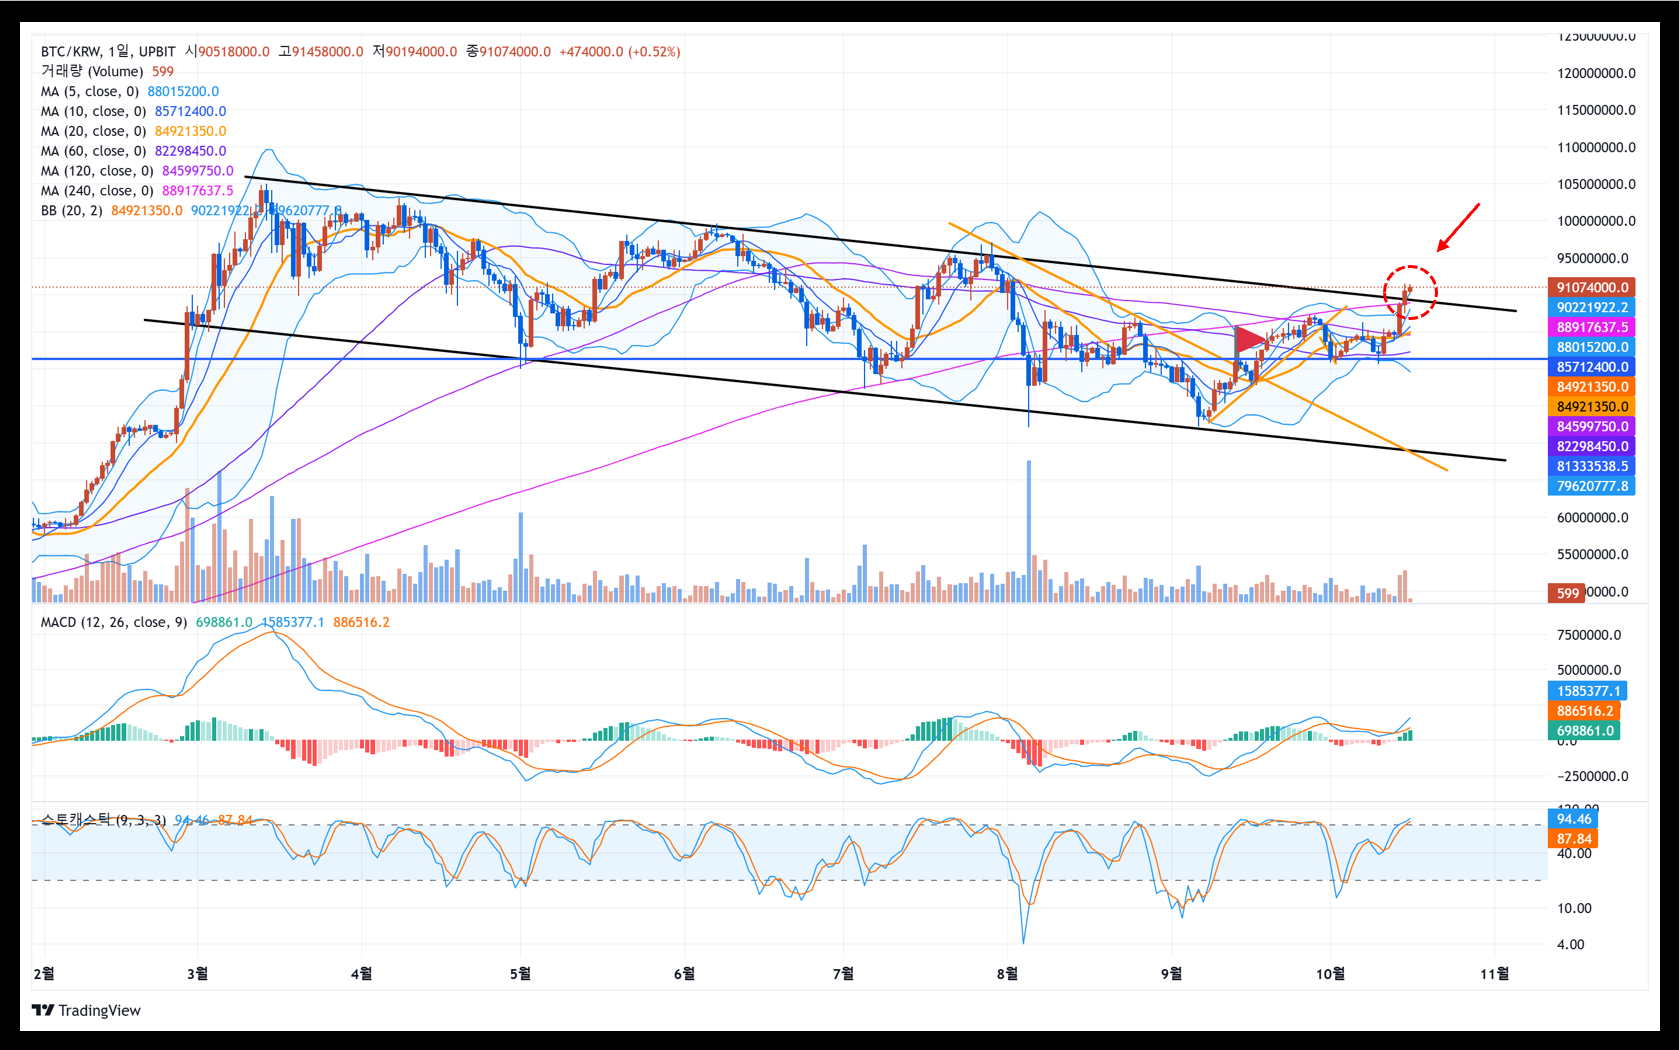1679x1050 pixels.
Task: Click the −2500000.0 MACD scale tick
Action: (1592, 776)
